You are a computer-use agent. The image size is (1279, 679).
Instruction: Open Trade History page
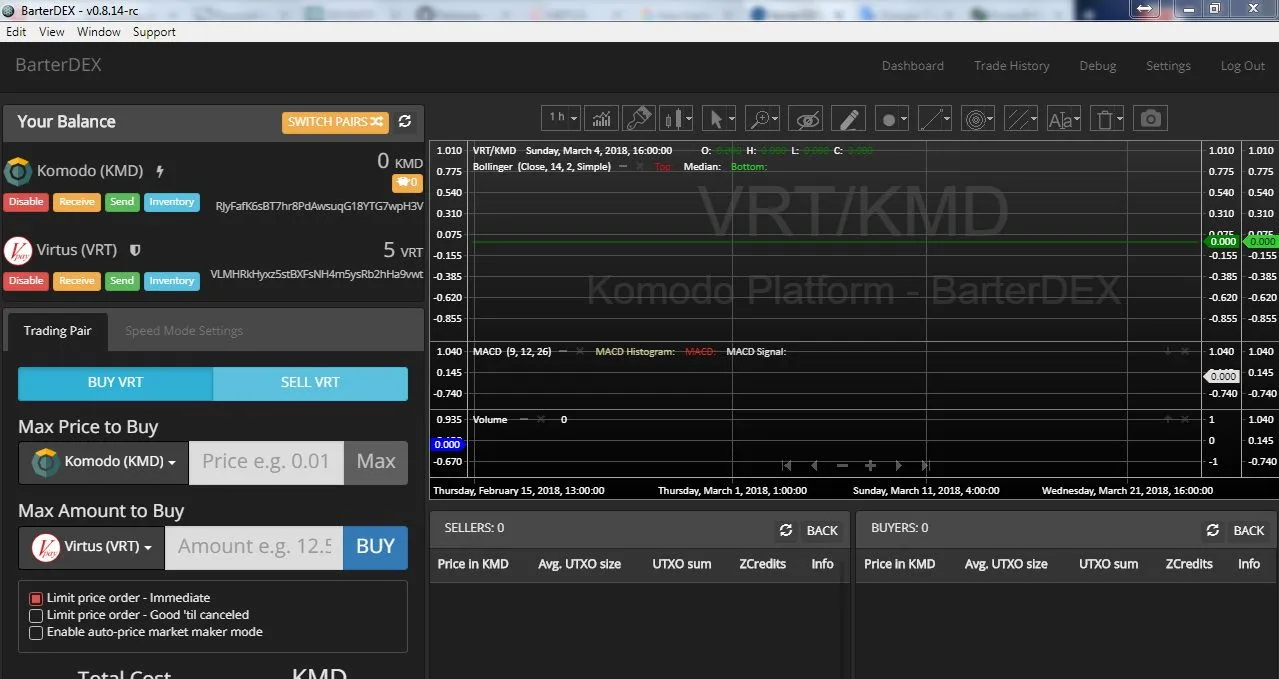point(1012,66)
